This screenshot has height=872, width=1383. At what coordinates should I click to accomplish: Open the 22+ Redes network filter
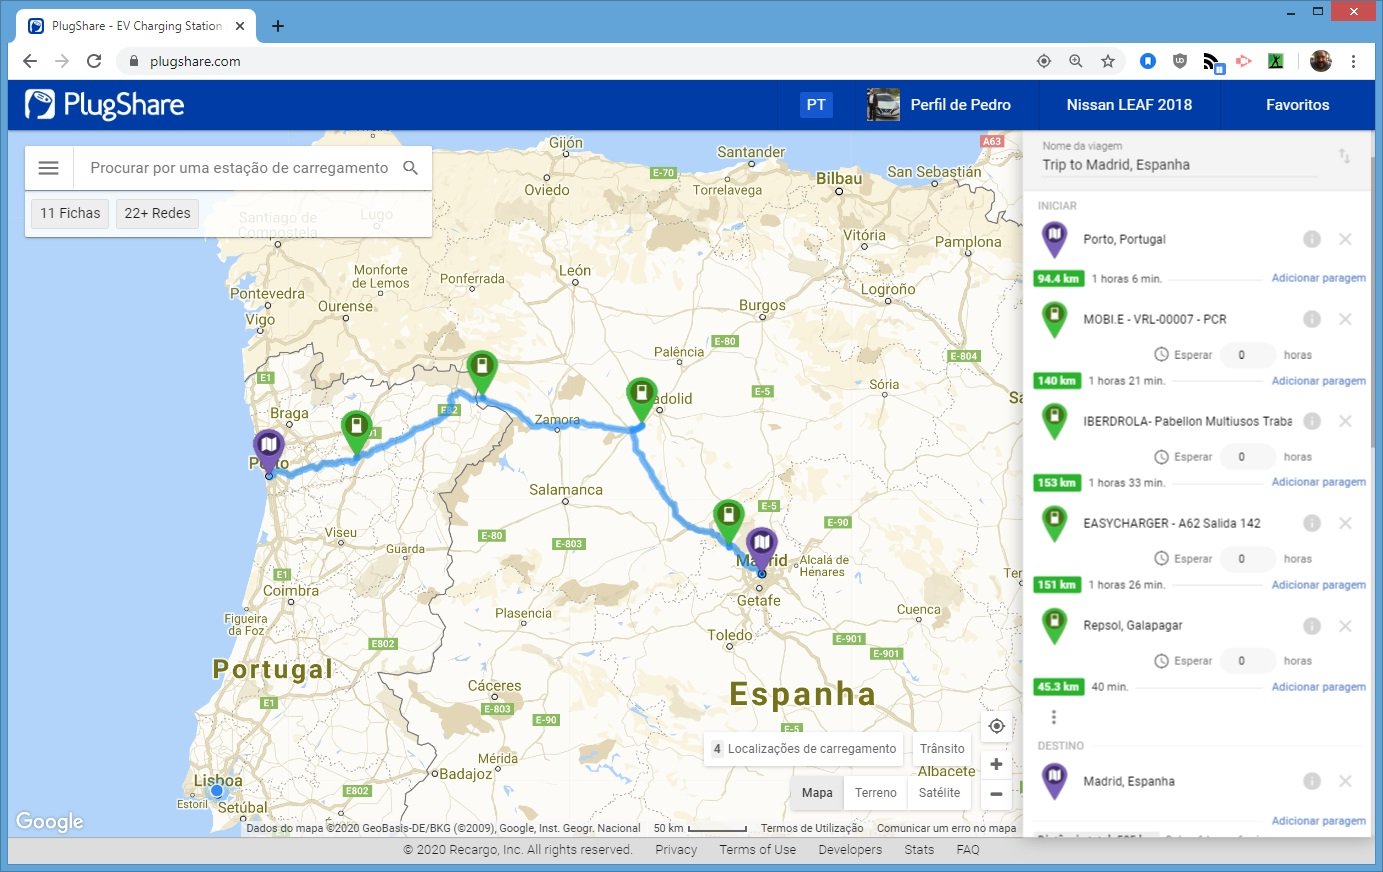click(157, 213)
